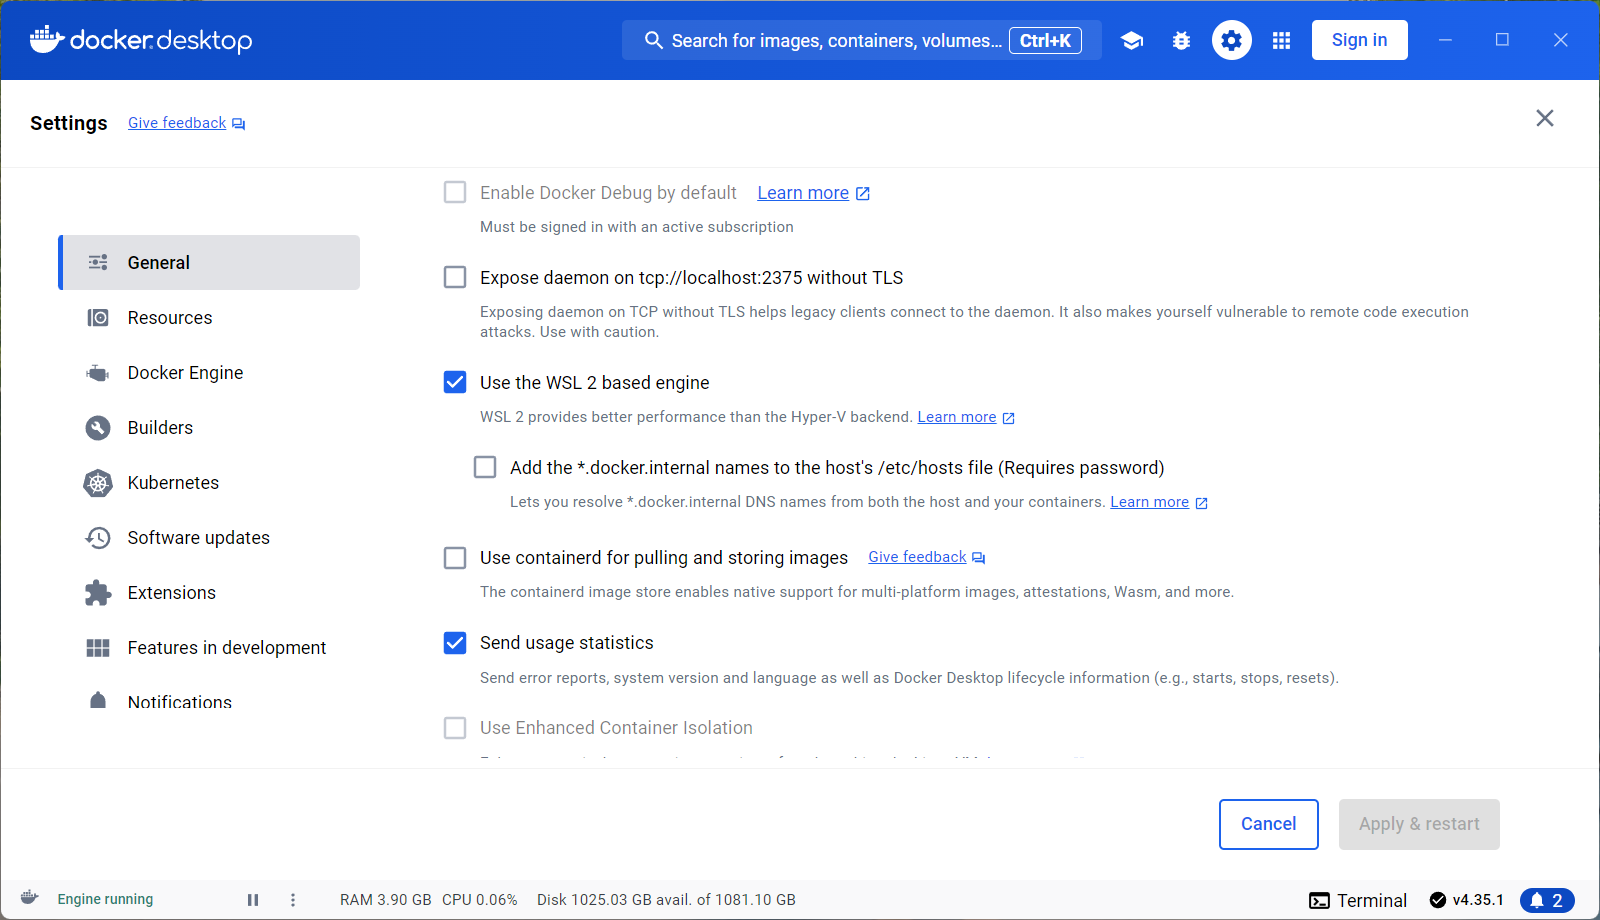
Task: Enable Expose daemon on tcp://localhost:2375 checkbox
Action: pos(455,277)
